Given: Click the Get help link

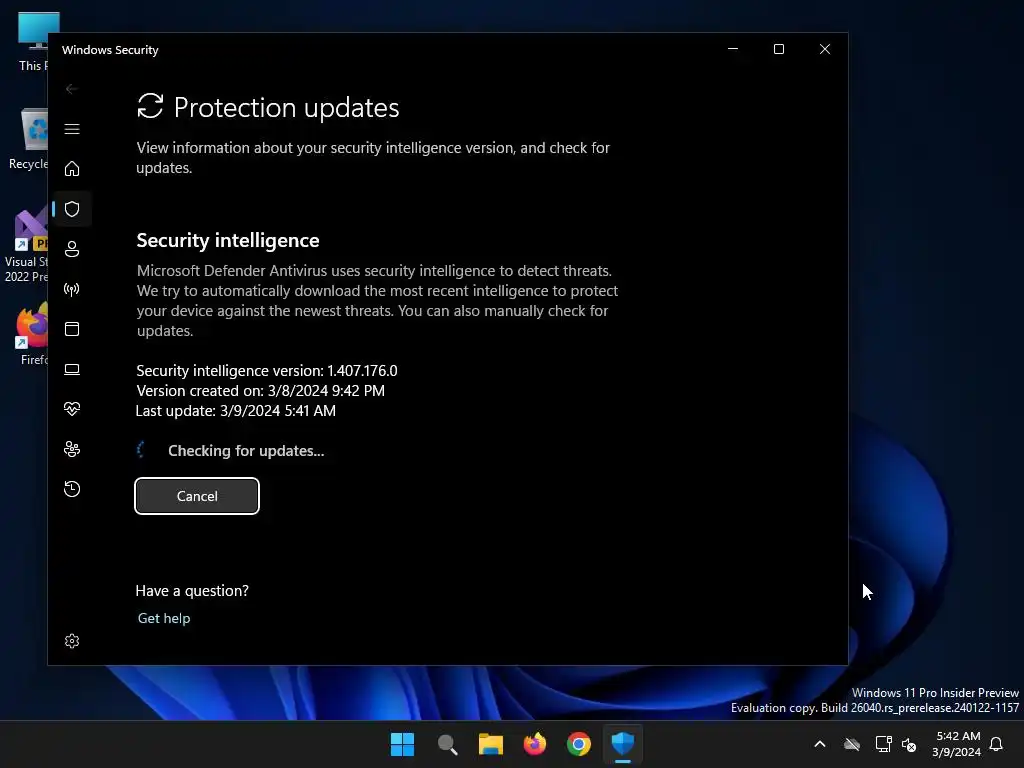Looking at the screenshot, I should 164,618.
